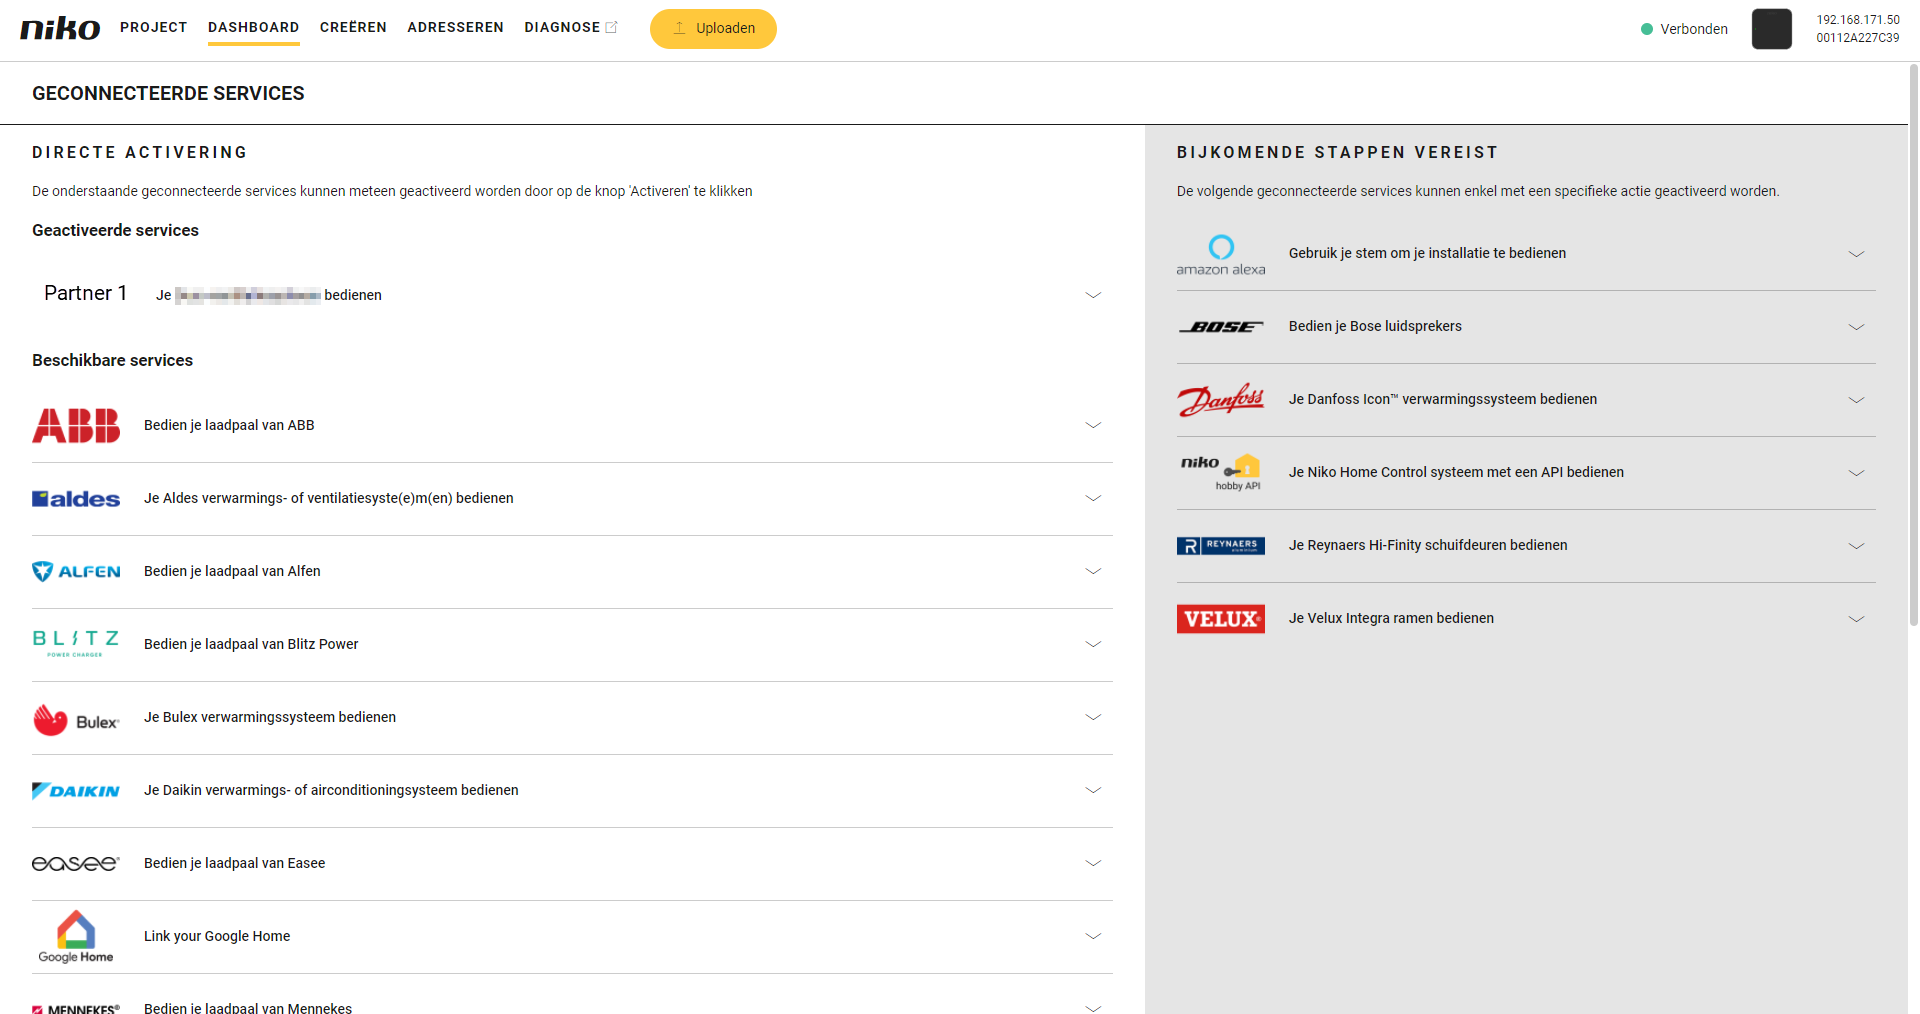The image size is (1920, 1014).
Task: Click 'Bedien je laadpaal van Easee' text
Action: tap(234, 863)
